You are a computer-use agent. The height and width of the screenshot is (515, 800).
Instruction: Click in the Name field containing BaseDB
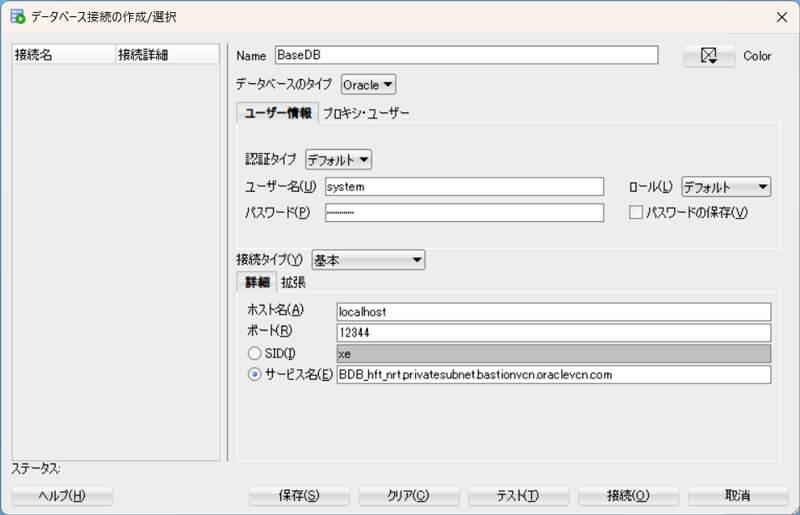pyautogui.click(x=466, y=55)
